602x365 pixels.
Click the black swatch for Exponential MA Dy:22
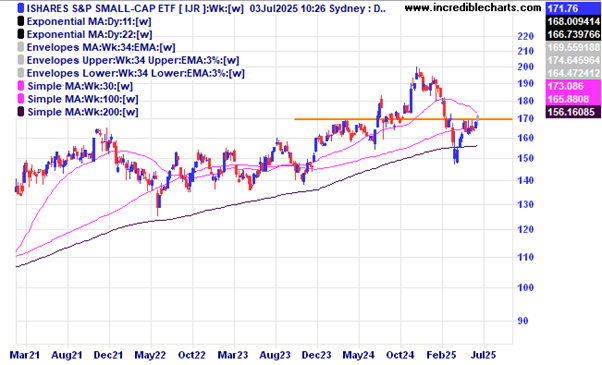coord(21,34)
